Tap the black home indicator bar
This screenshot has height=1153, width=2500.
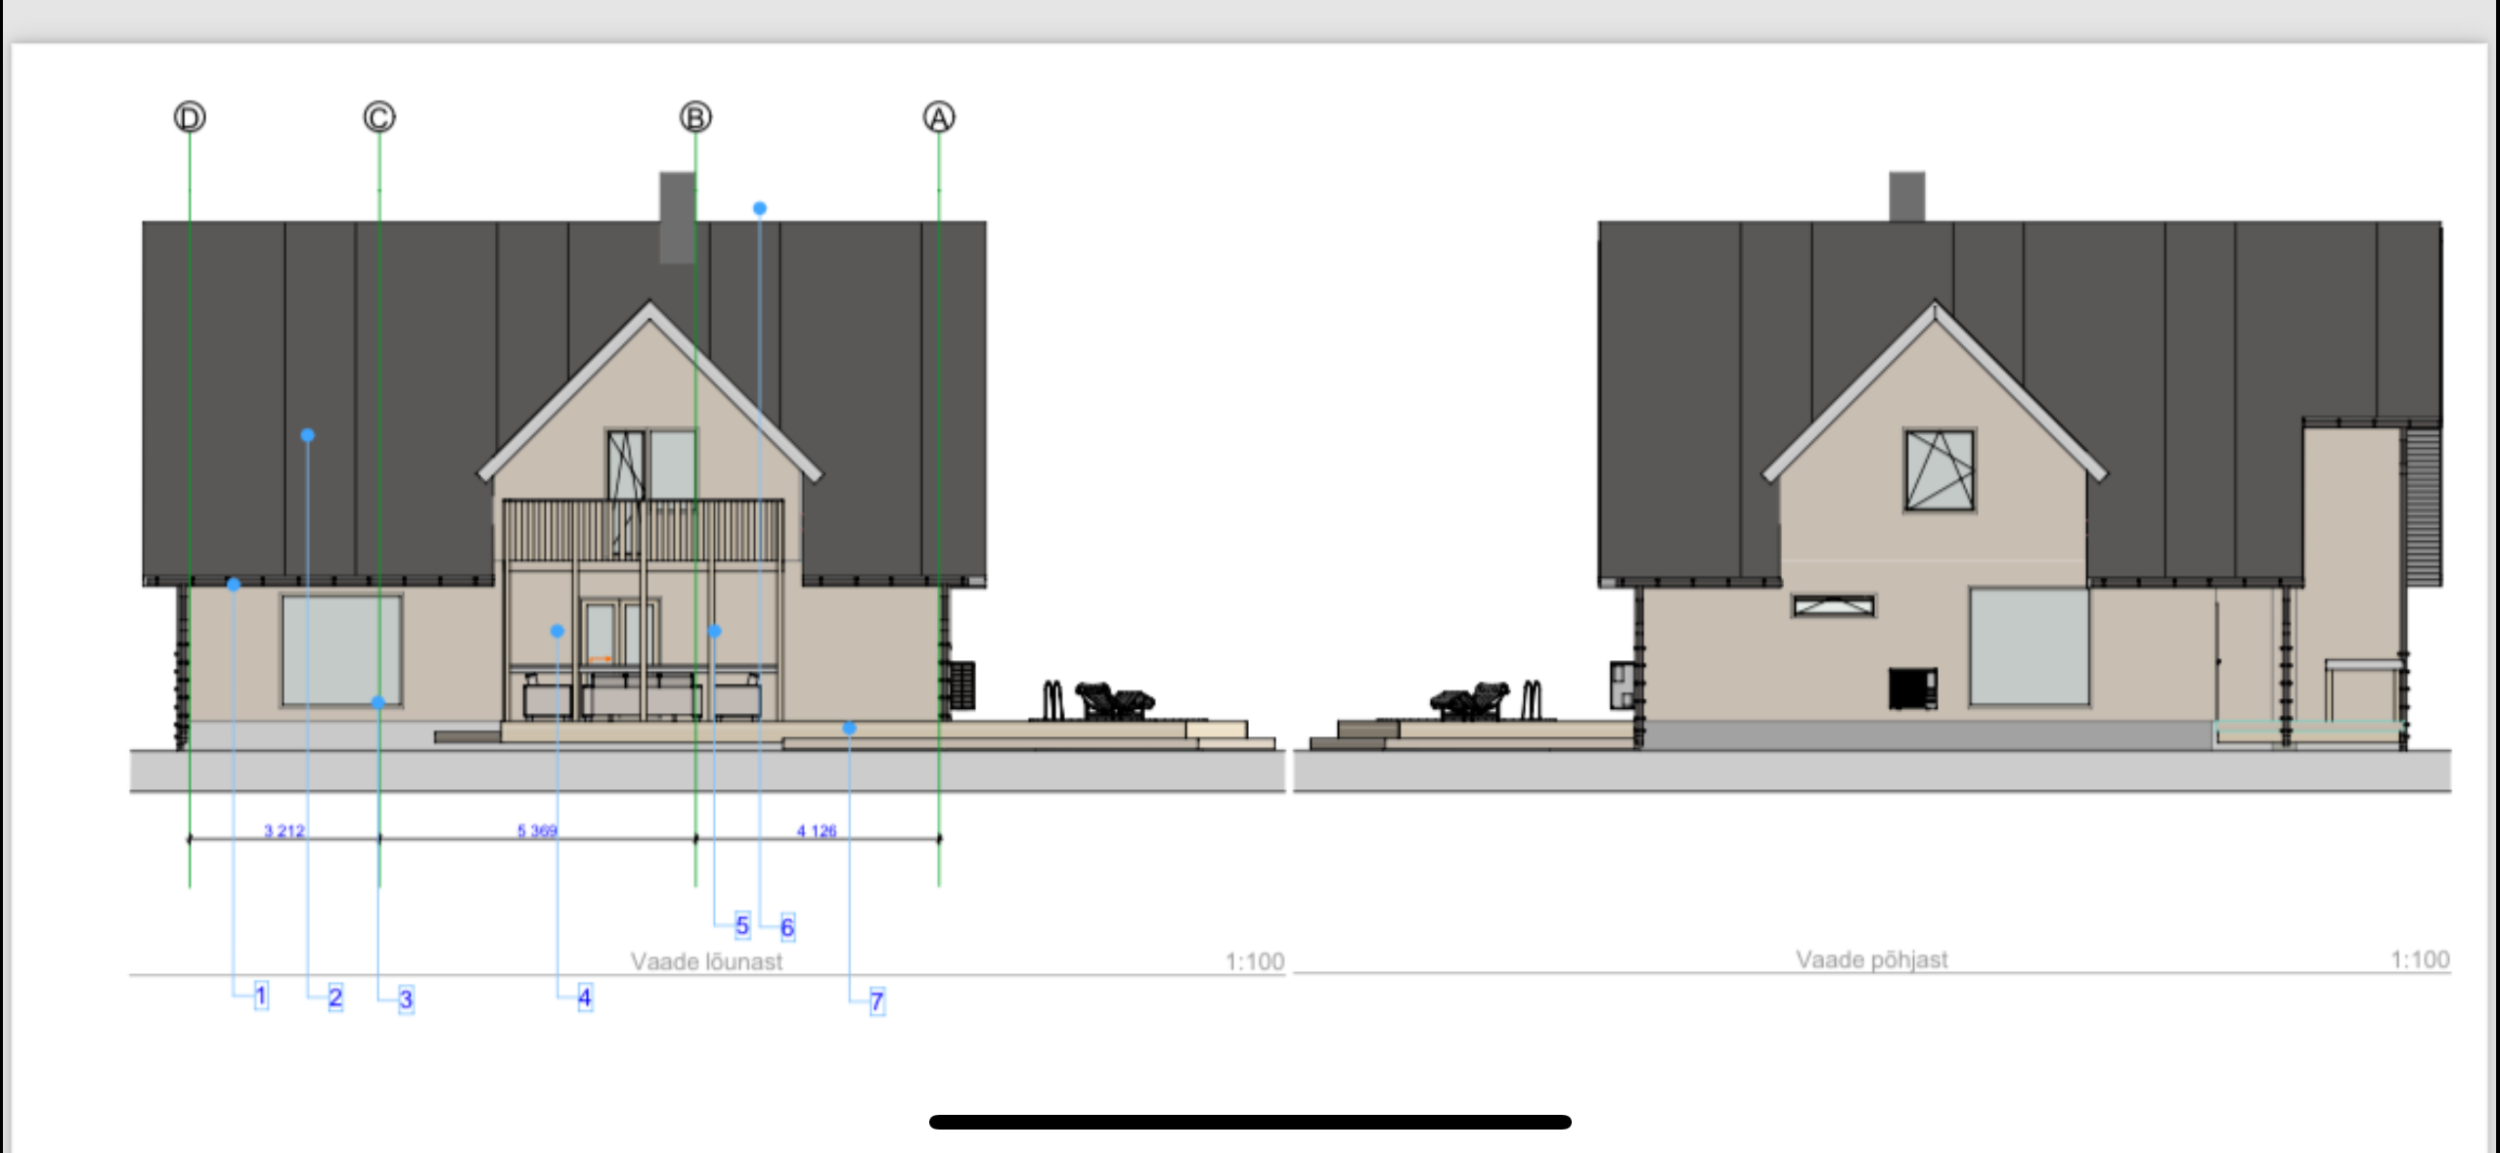point(1250,1122)
